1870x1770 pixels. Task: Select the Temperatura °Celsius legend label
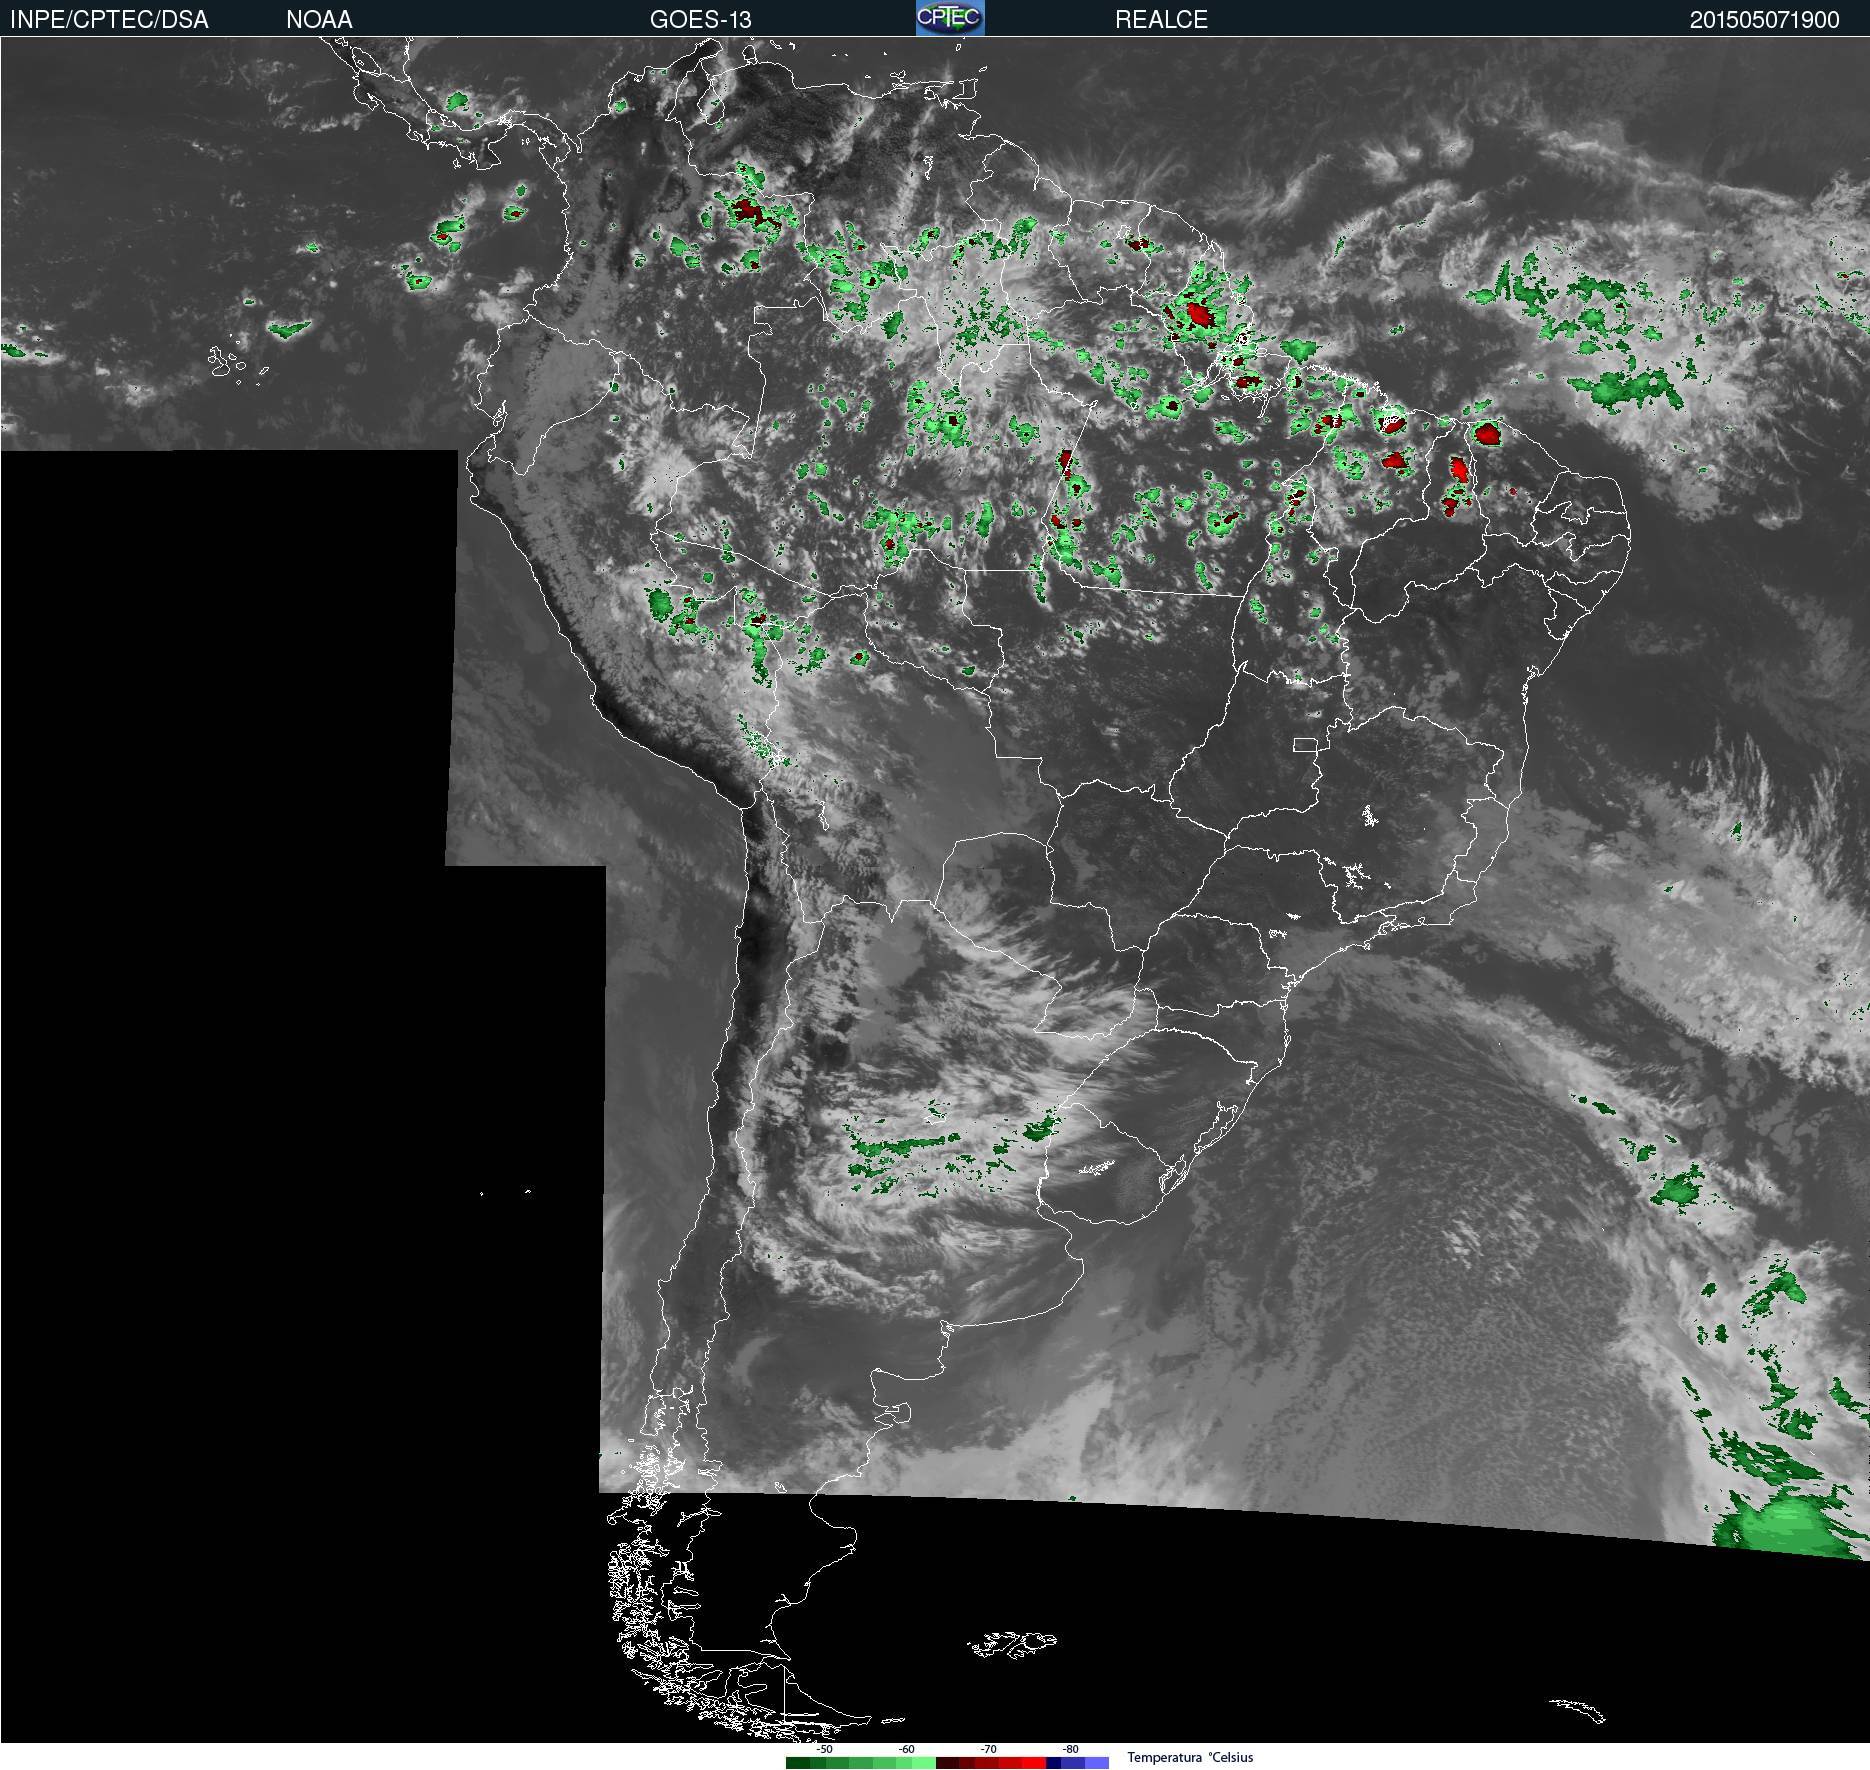(1190, 1757)
